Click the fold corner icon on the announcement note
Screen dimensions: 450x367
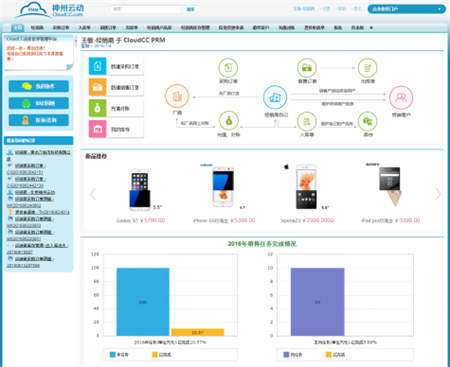[69, 67]
